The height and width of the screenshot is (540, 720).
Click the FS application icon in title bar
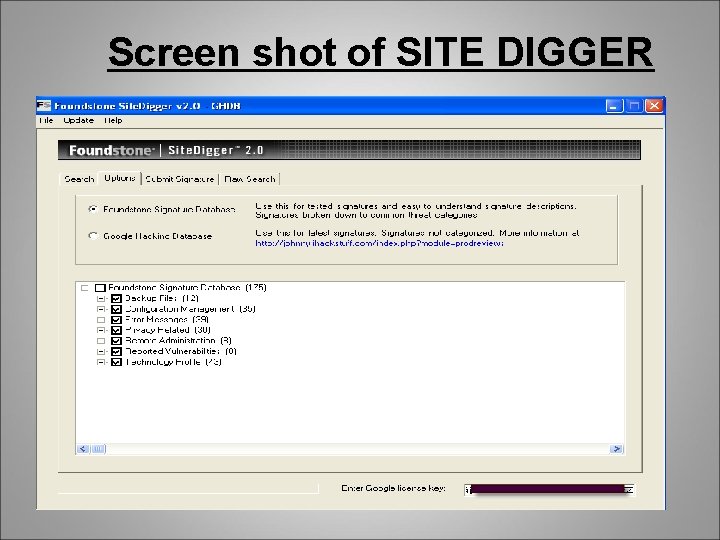tap(44, 106)
